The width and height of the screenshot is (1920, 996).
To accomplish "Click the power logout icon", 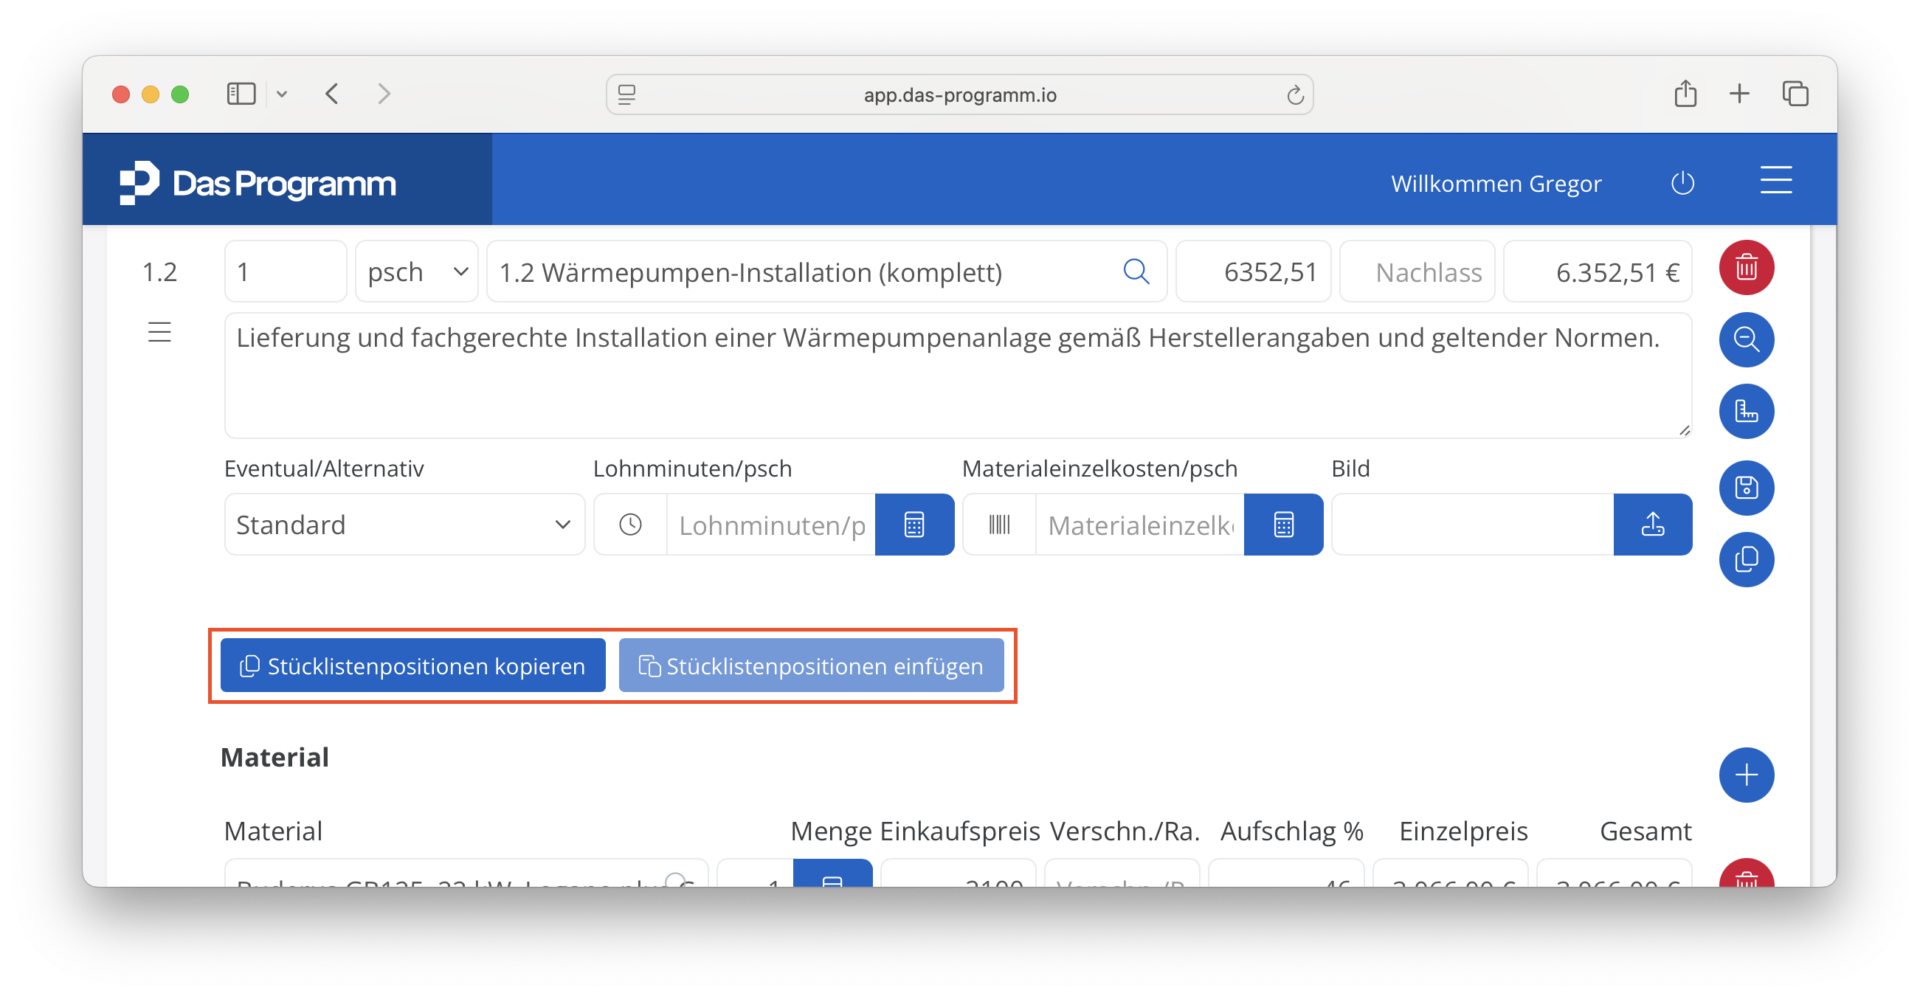I will [x=1683, y=183].
